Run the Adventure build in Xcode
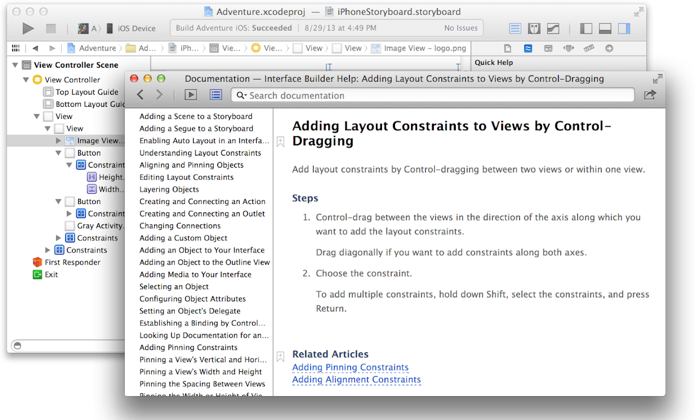This screenshot has height=420, width=695. pos(28,28)
